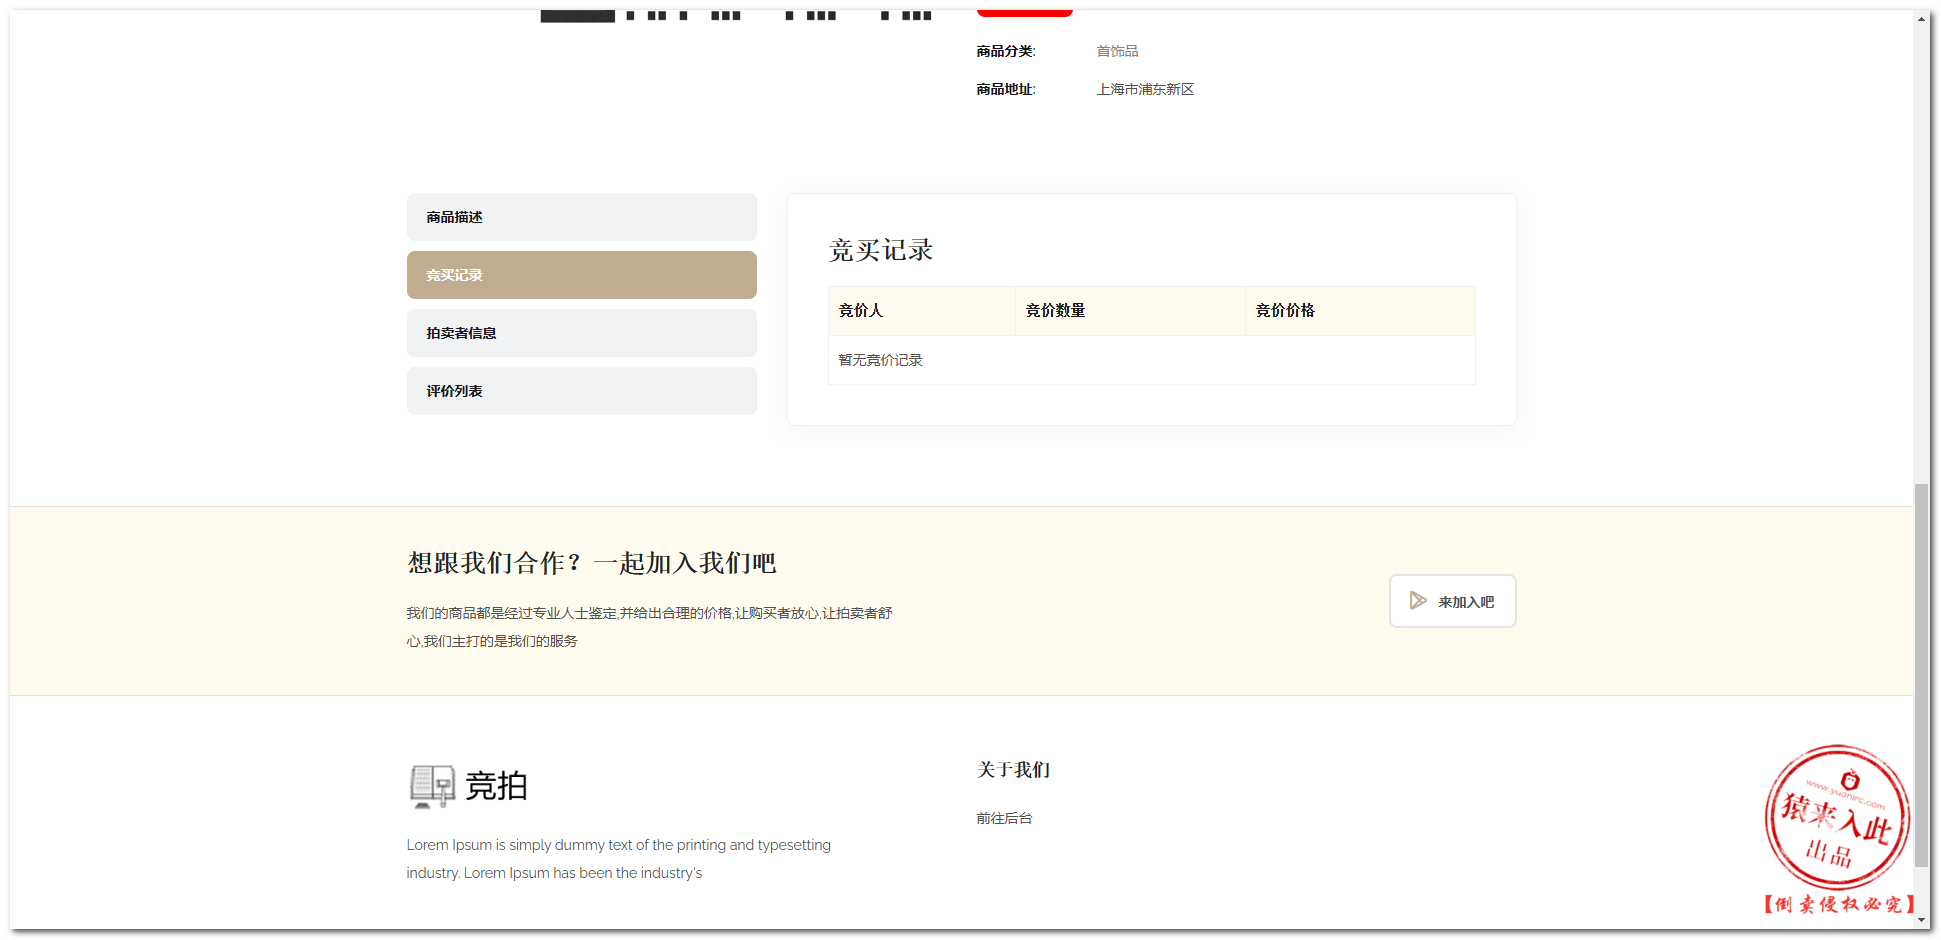Switch to the 拍卖者信息 tab
Screen dimensions: 1941x940
[581, 333]
